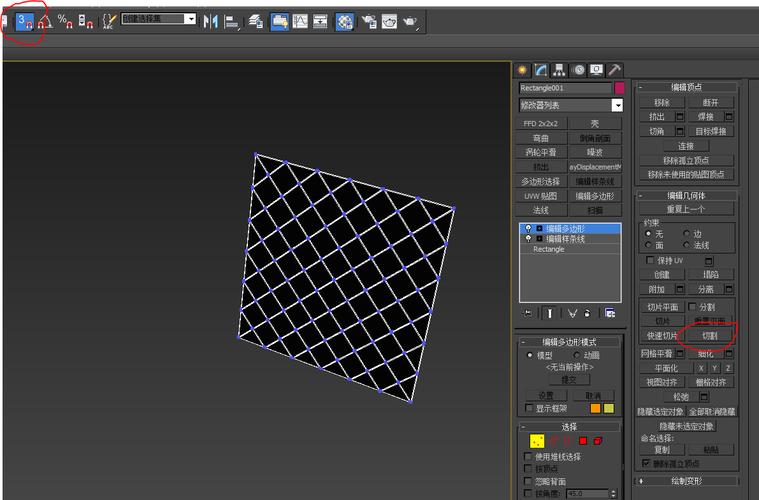Open the Material Editor icon

(344, 20)
